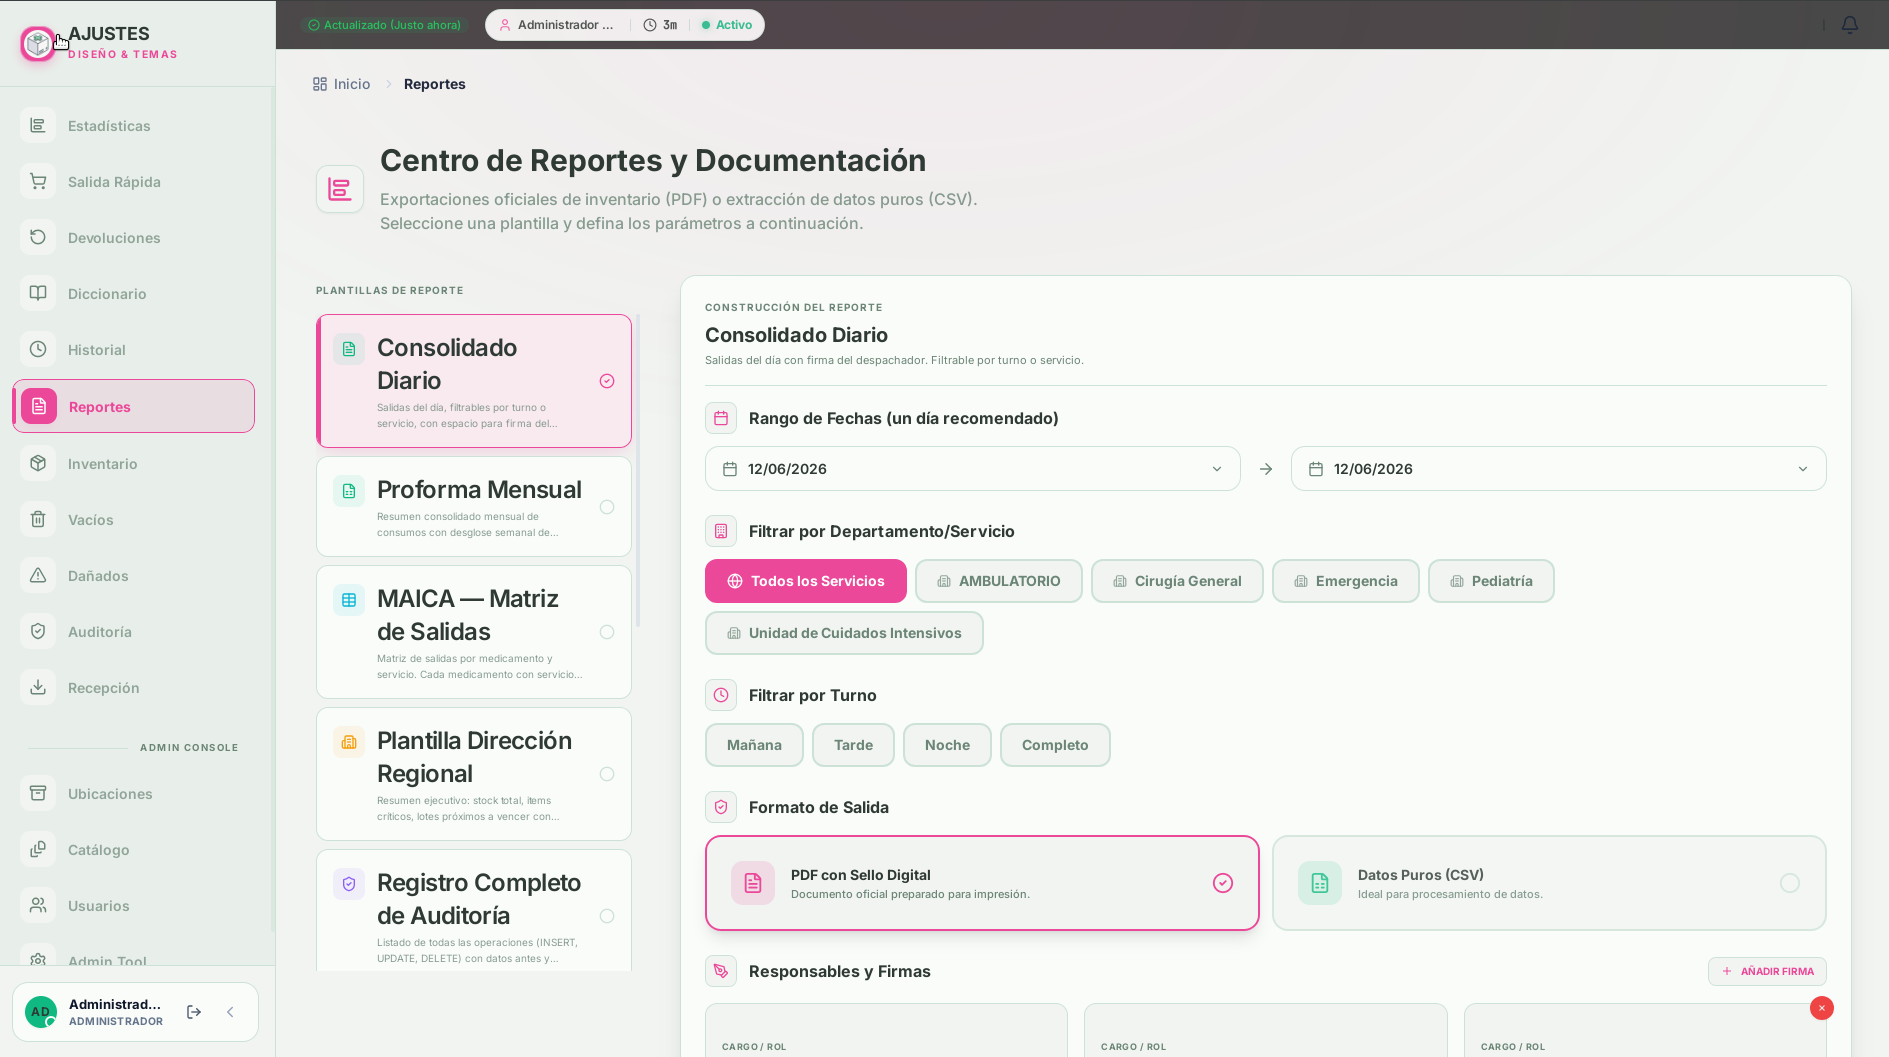The image size is (1889, 1057).
Task: Go to Salida Rápida menu item
Action: pos(133,181)
